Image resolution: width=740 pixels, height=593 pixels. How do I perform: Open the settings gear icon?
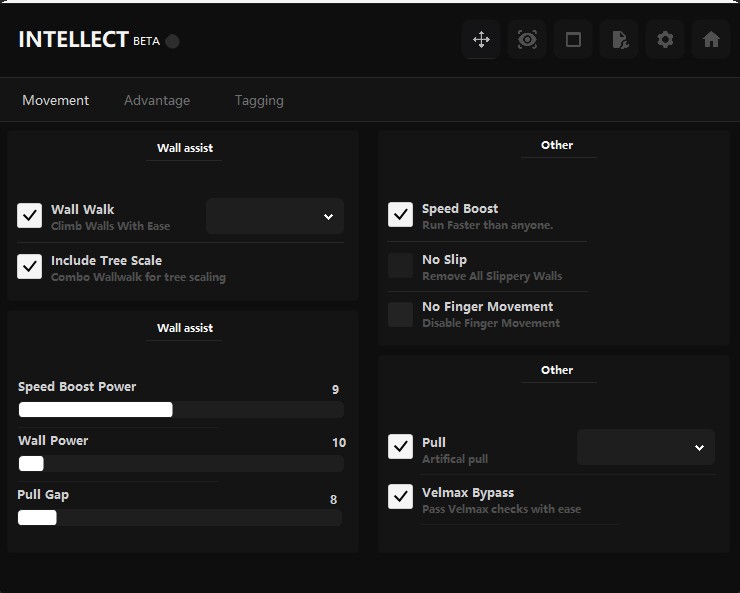[665, 40]
